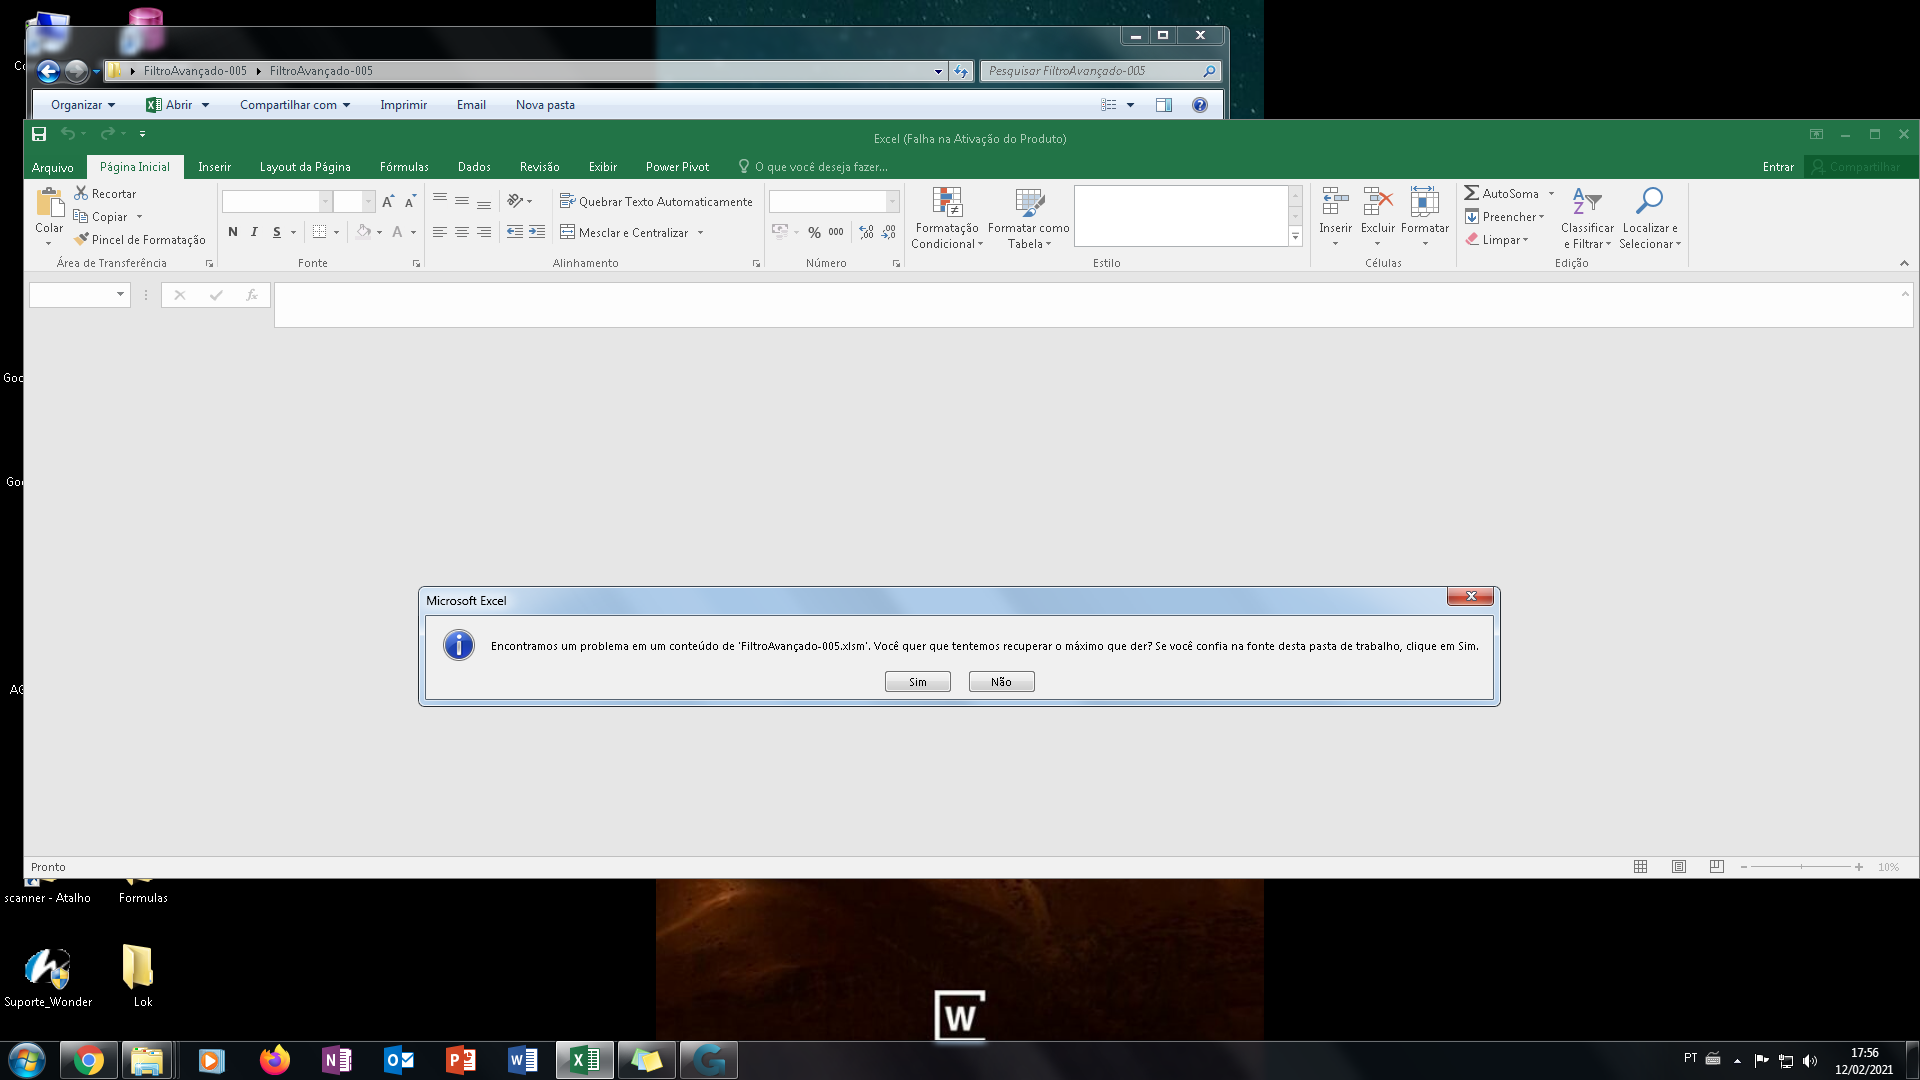This screenshot has height=1080, width=1920.
Task: Click the Formatar cells icon
Action: click(x=1425, y=202)
